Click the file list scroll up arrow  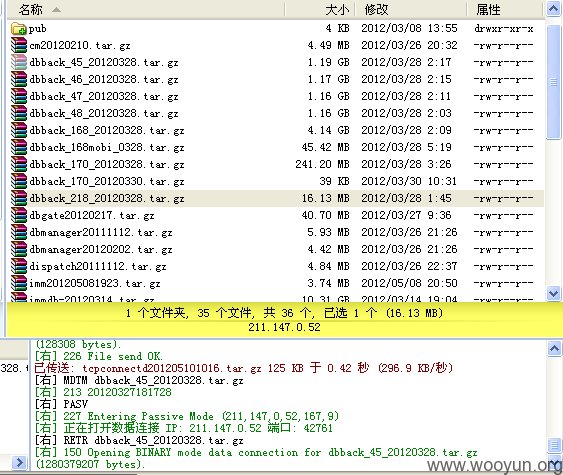pos(553,9)
